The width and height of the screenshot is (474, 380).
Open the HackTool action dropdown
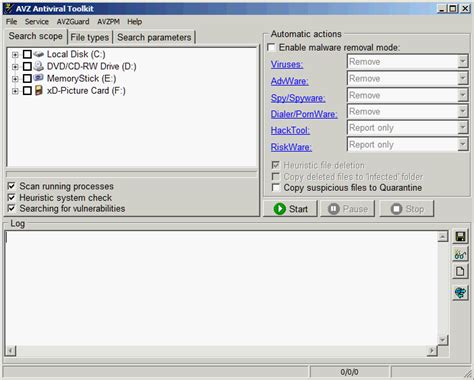click(x=462, y=128)
